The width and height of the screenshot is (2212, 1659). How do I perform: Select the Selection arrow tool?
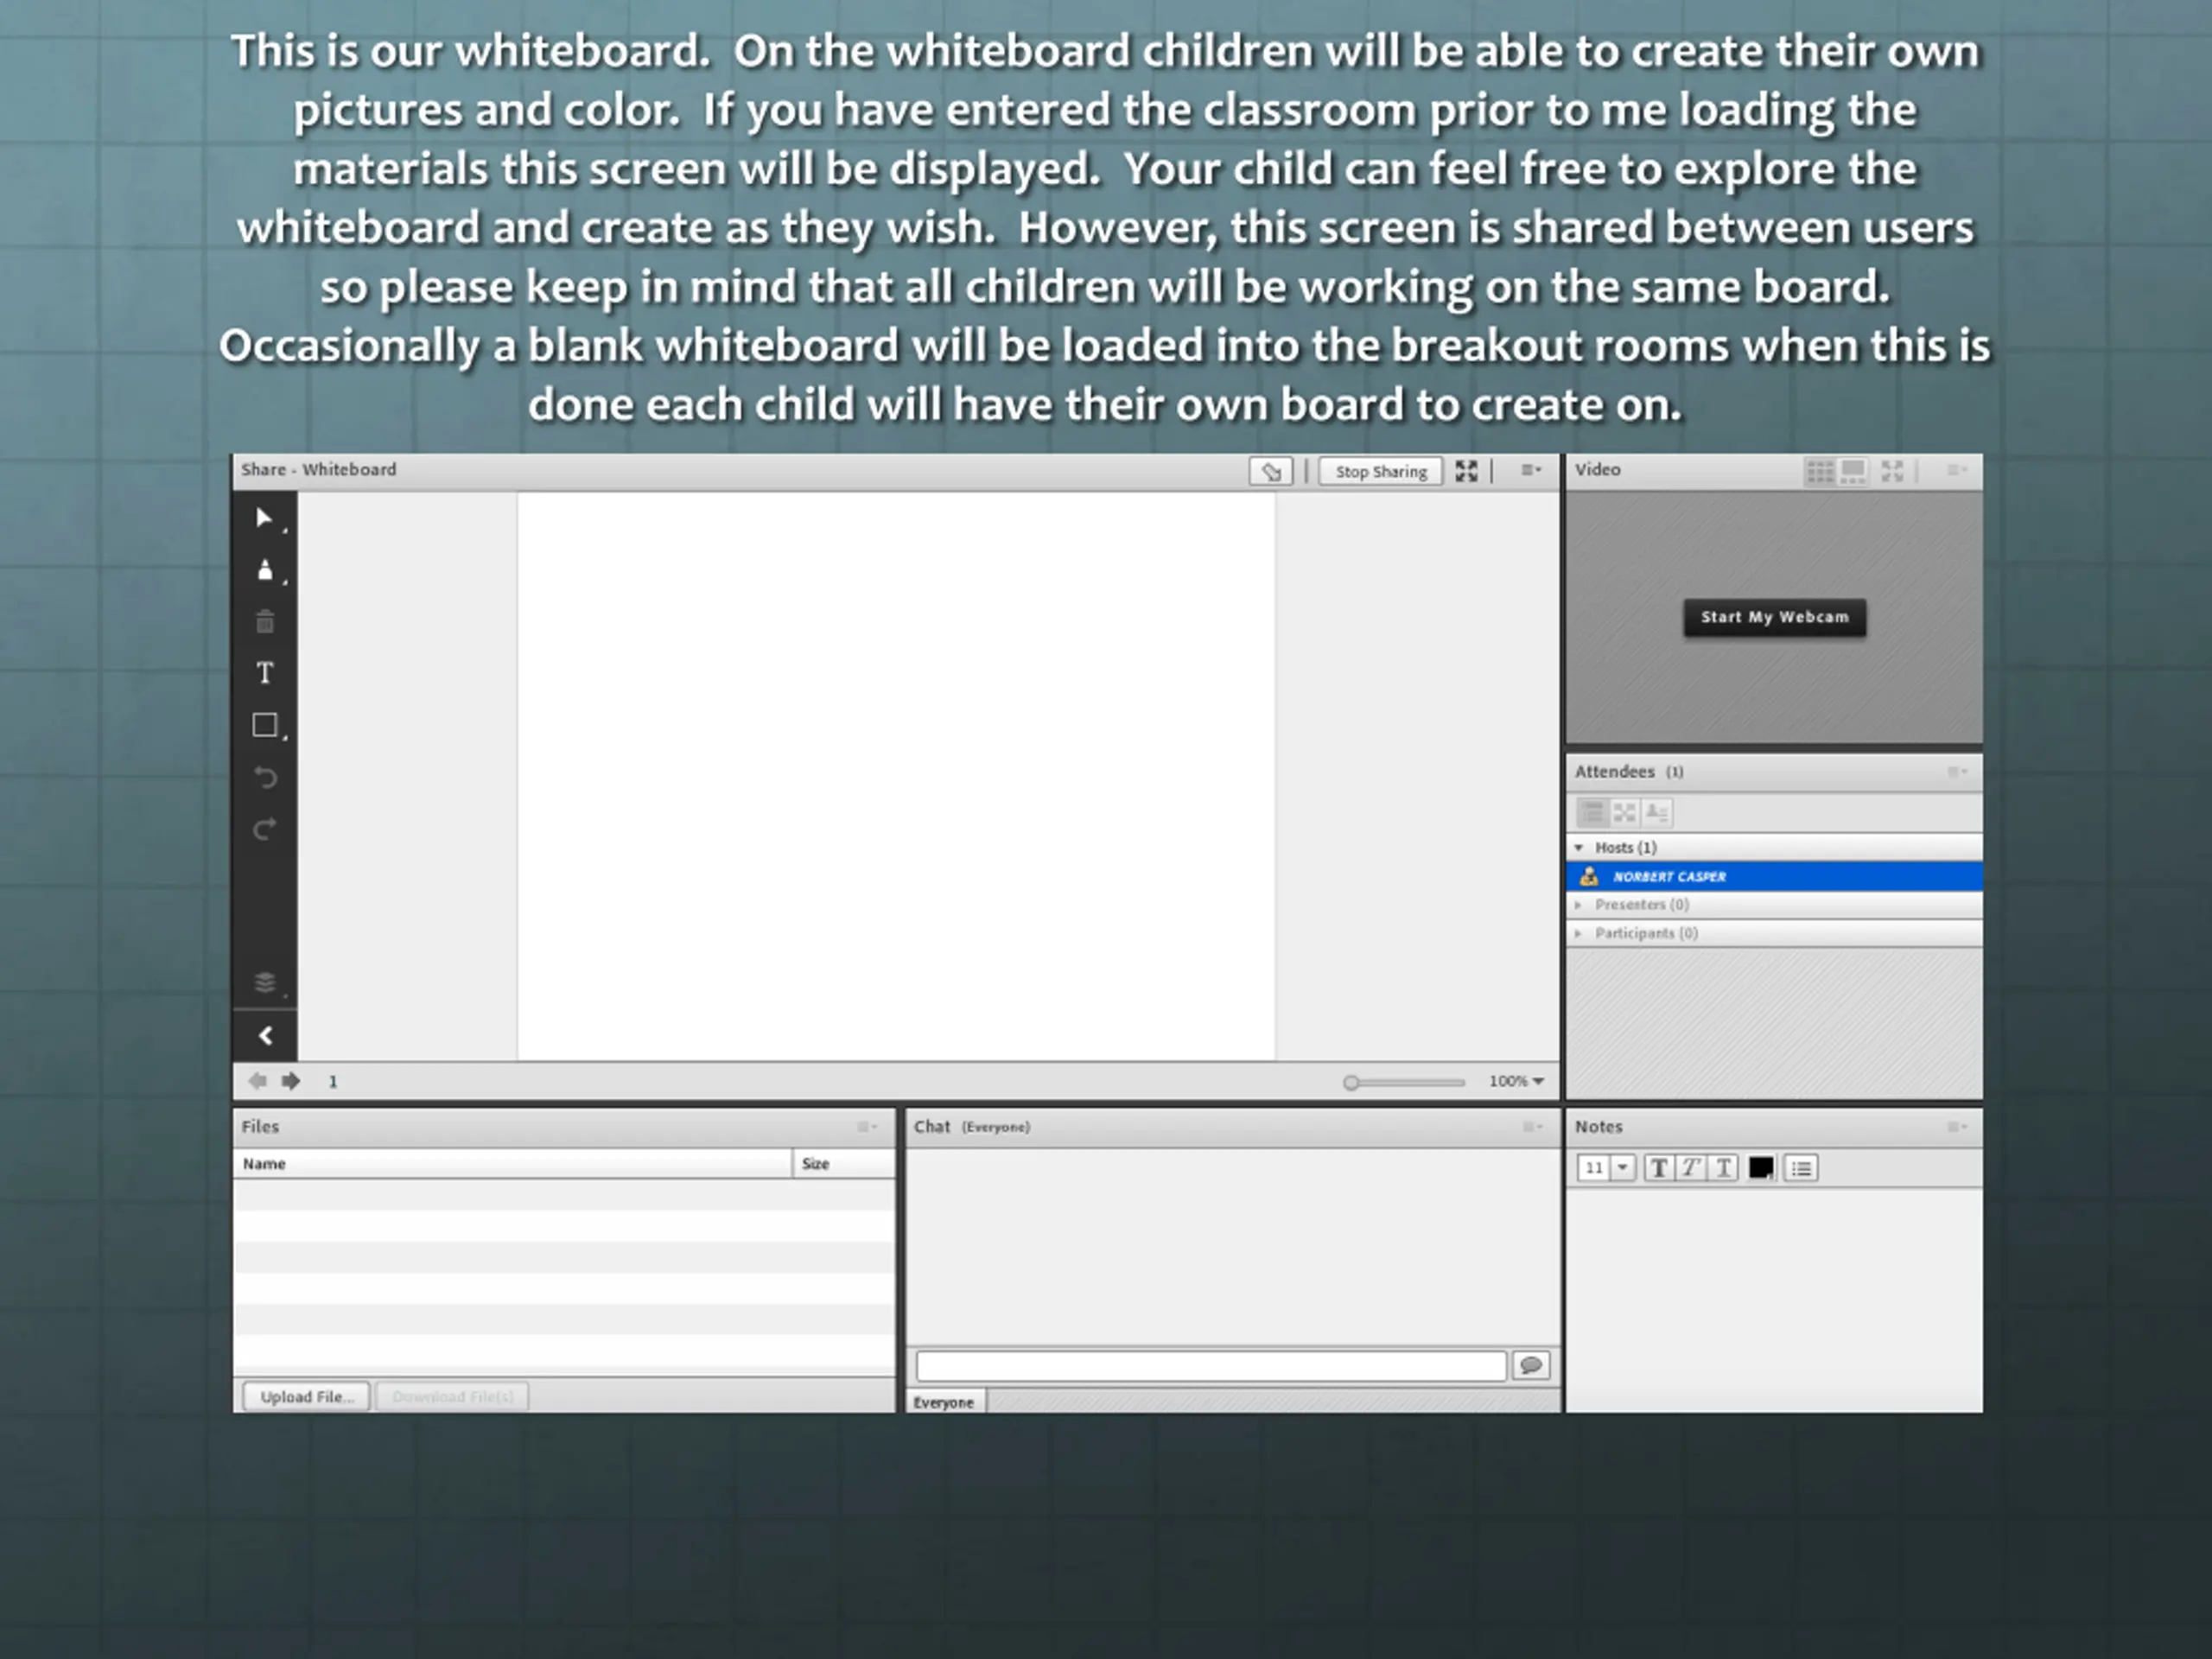pos(265,518)
